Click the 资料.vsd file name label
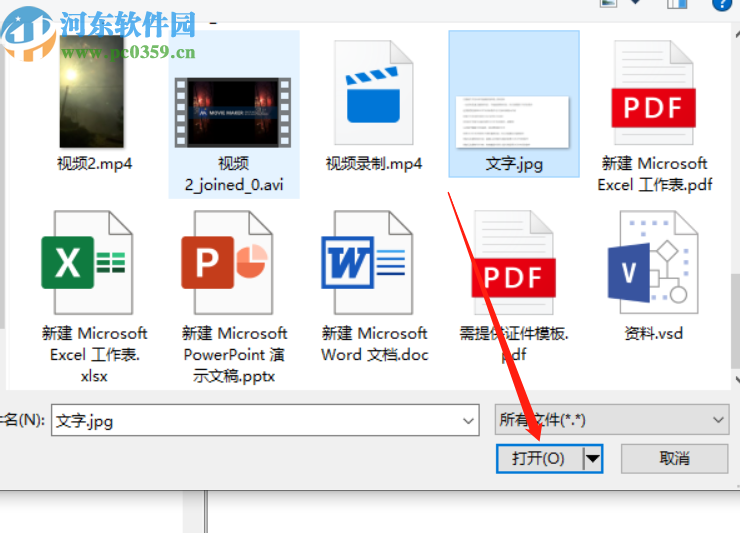The height and width of the screenshot is (533, 740). pyautogui.click(x=654, y=334)
